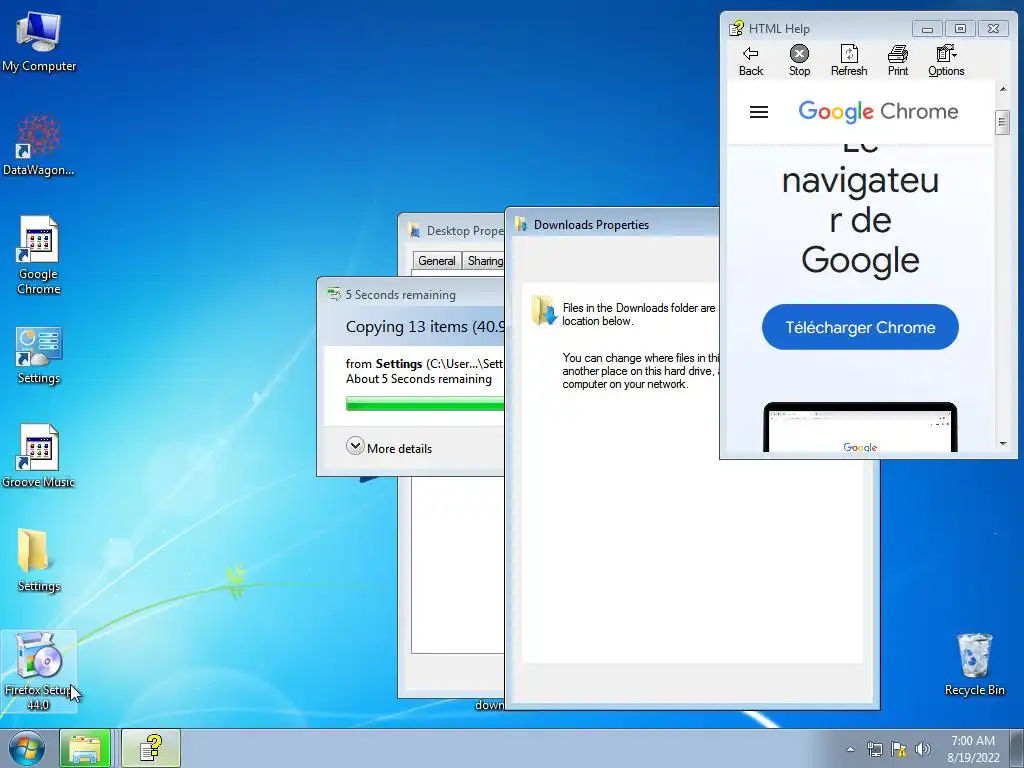Click the Action Center flag icon
This screenshot has width=1024, height=768.
899,749
